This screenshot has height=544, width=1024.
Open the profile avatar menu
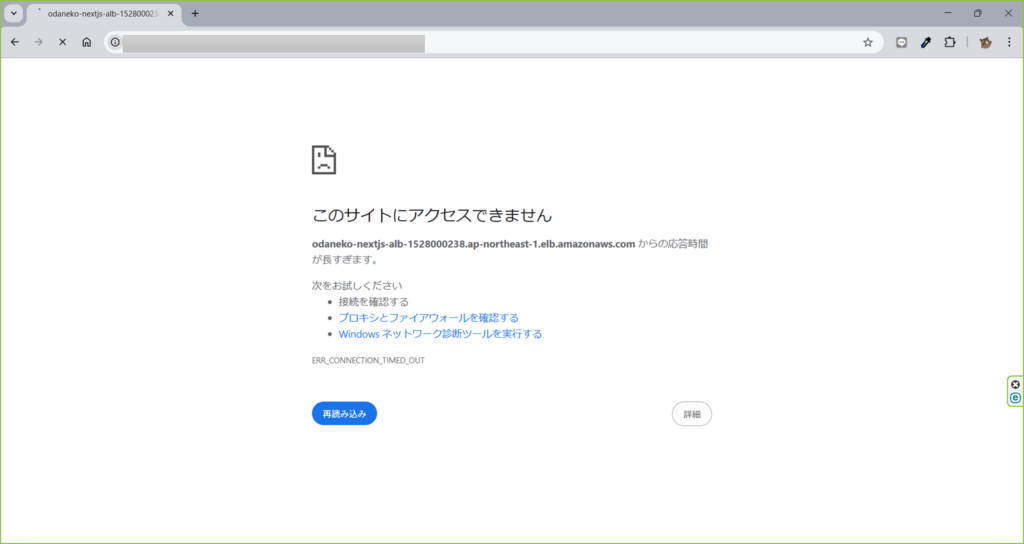coord(985,42)
